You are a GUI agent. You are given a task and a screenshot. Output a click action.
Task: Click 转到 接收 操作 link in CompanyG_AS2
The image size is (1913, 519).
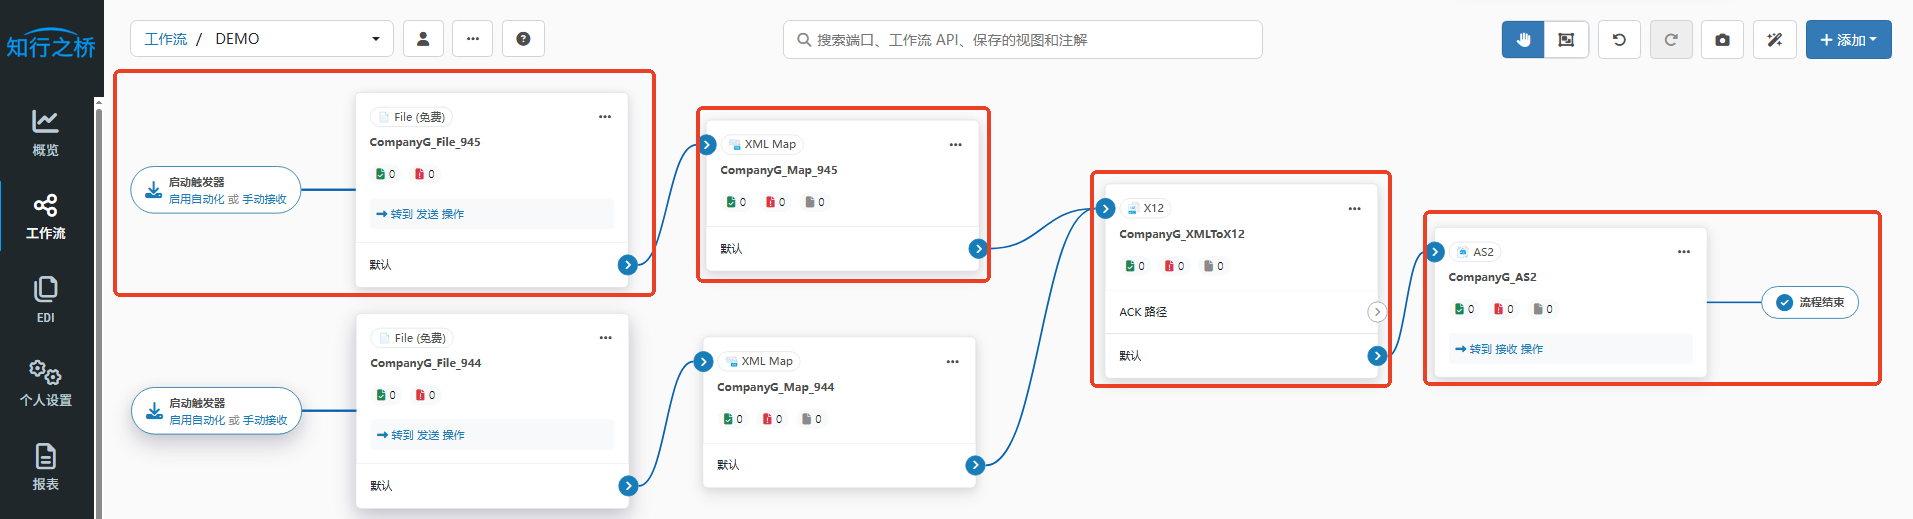[x=1500, y=349]
